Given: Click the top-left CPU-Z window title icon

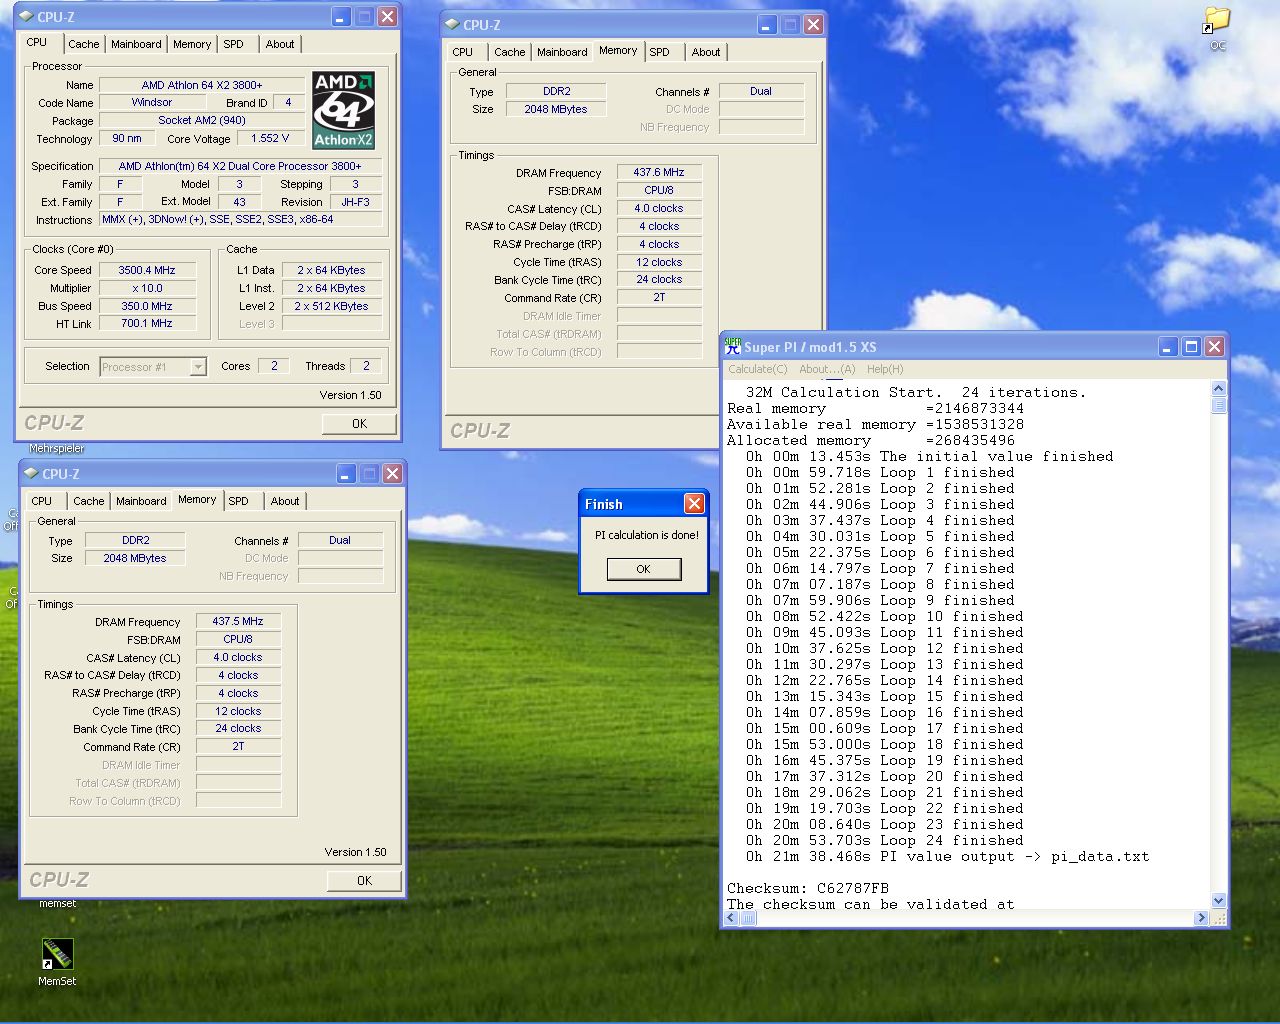Looking at the screenshot, I should pyautogui.click(x=27, y=16).
